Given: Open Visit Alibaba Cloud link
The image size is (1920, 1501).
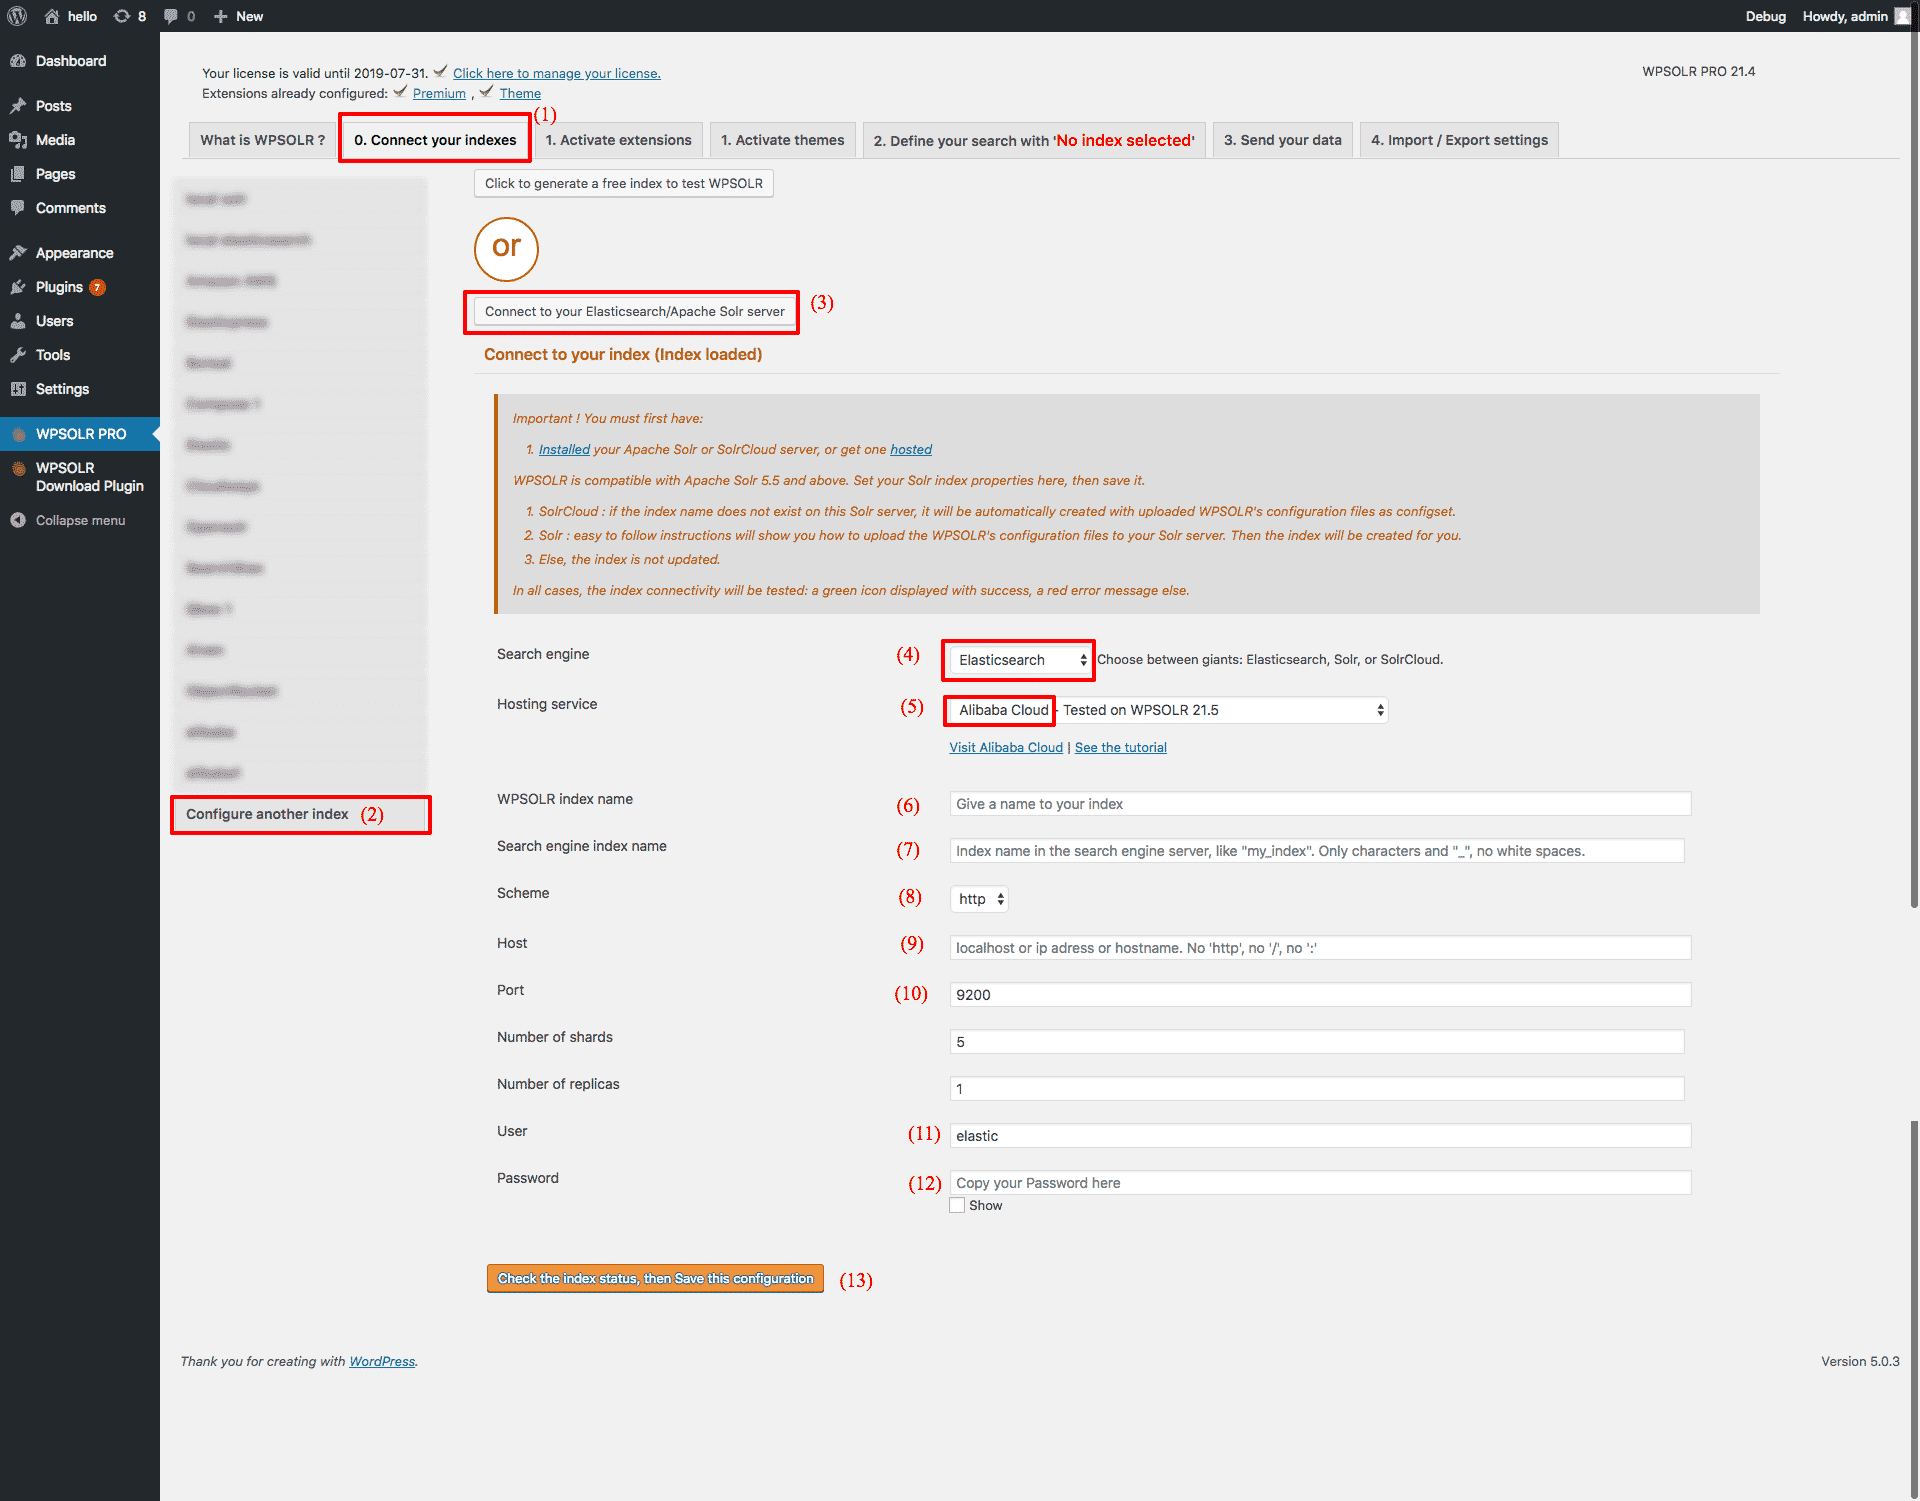Looking at the screenshot, I should tap(1006, 747).
